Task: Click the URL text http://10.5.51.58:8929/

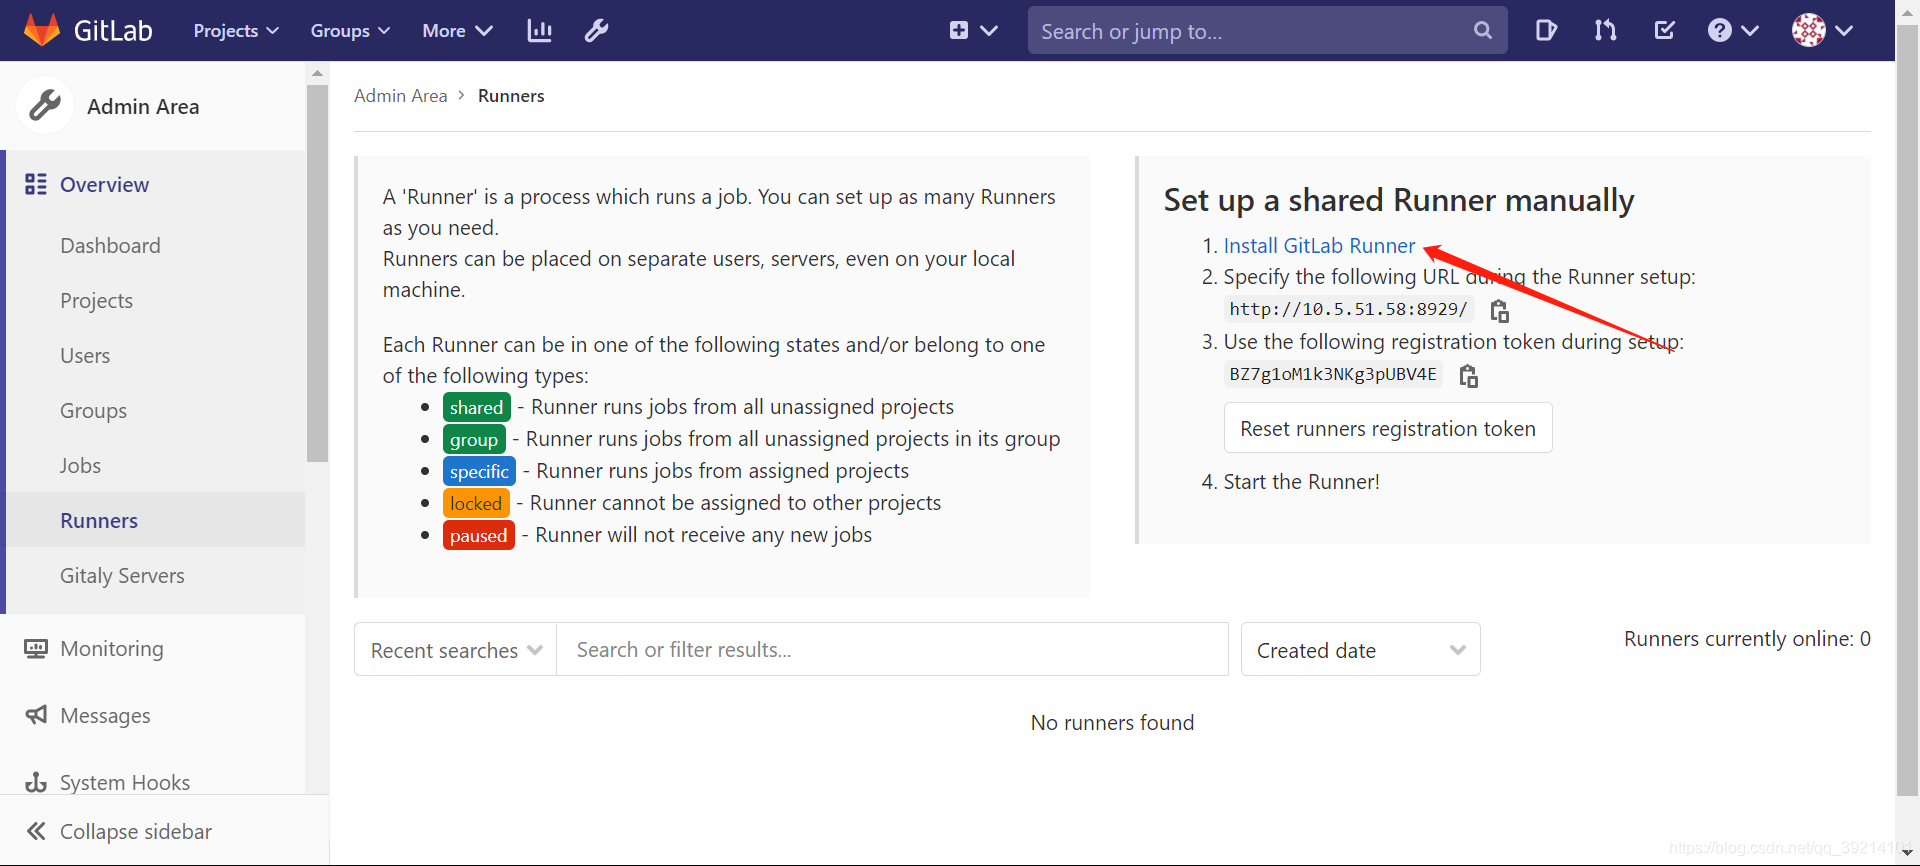Action: [1348, 309]
